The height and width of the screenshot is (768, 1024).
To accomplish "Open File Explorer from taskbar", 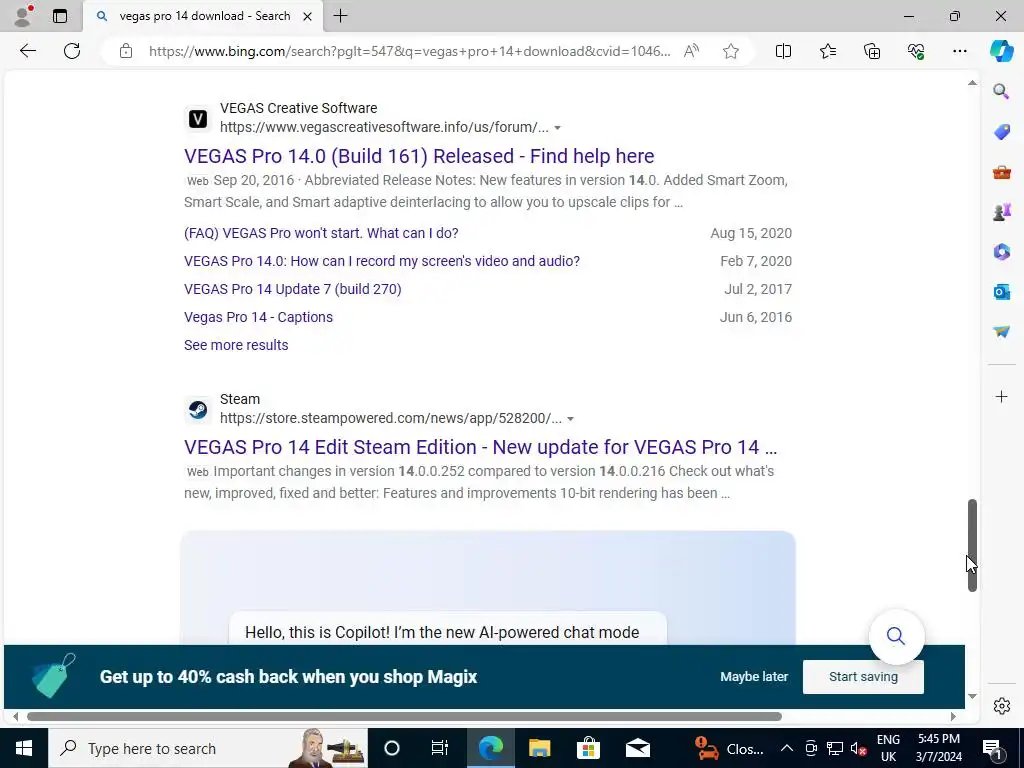I will [539, 748].
